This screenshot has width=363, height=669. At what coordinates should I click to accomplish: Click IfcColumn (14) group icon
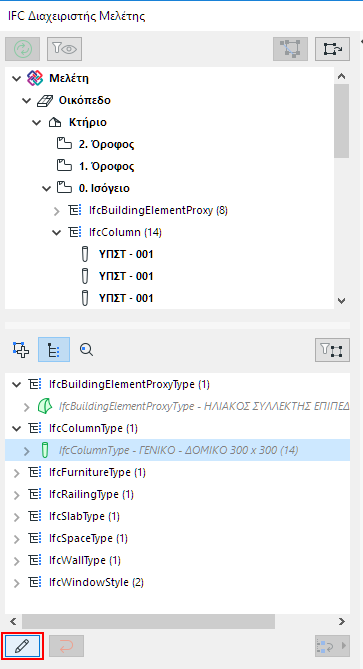tap(75, 233)
